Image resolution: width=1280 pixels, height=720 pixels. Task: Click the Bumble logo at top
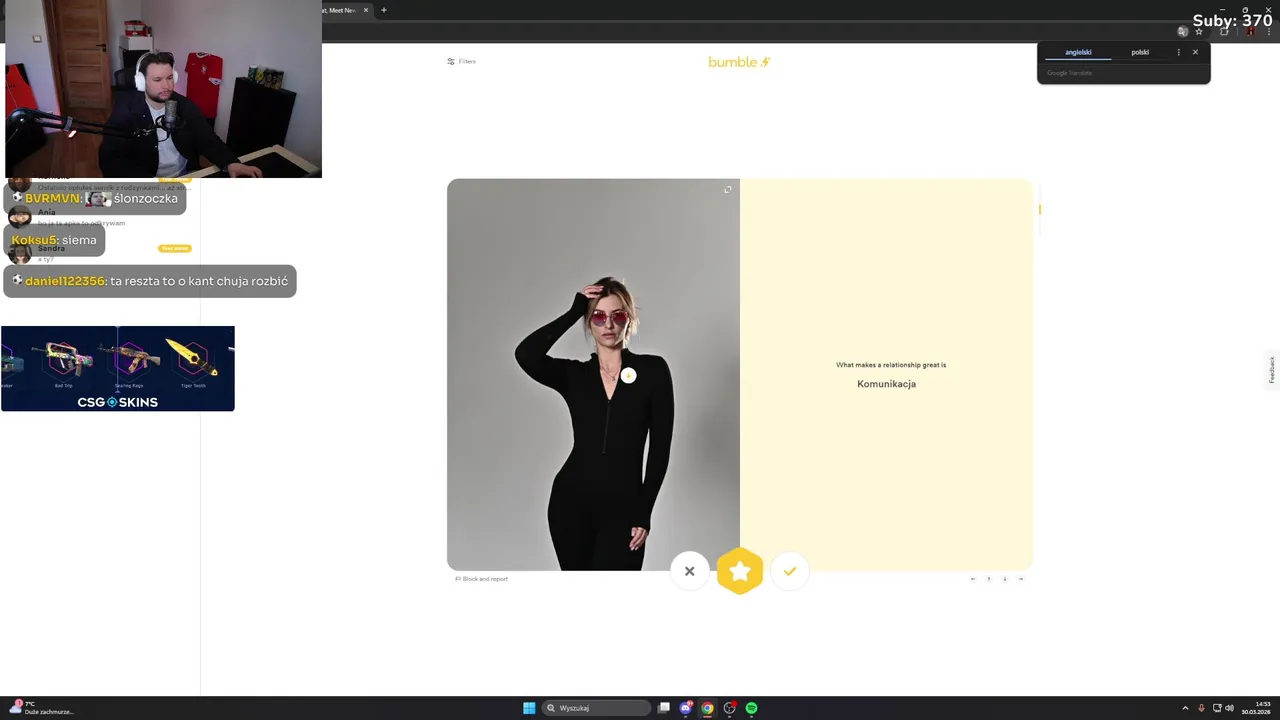739,62
